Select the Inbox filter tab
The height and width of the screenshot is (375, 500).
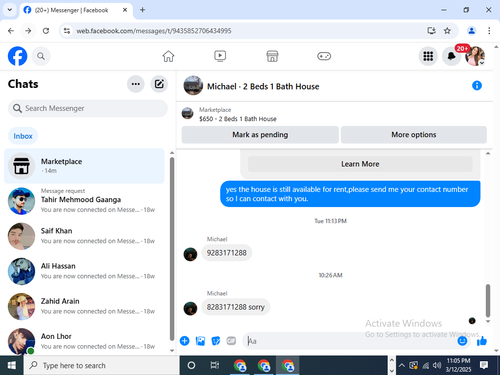click(x=23, y=136)
